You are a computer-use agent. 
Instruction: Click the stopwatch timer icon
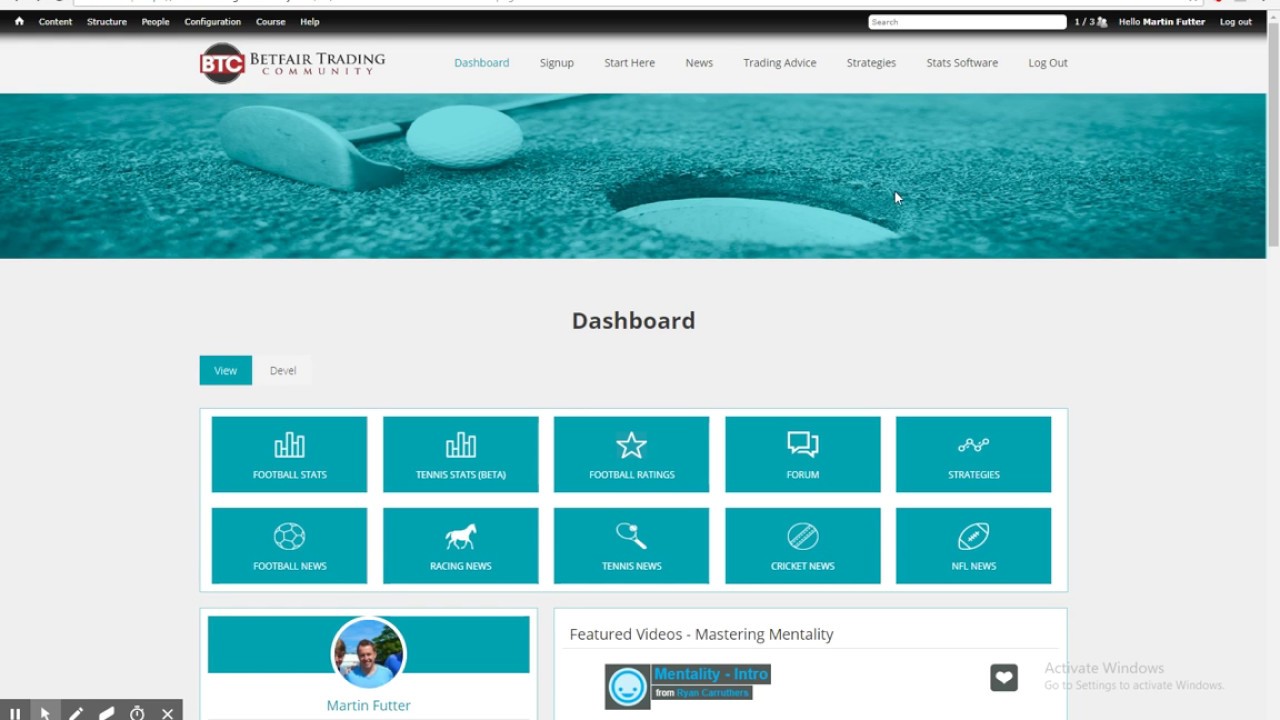(137, 713)
